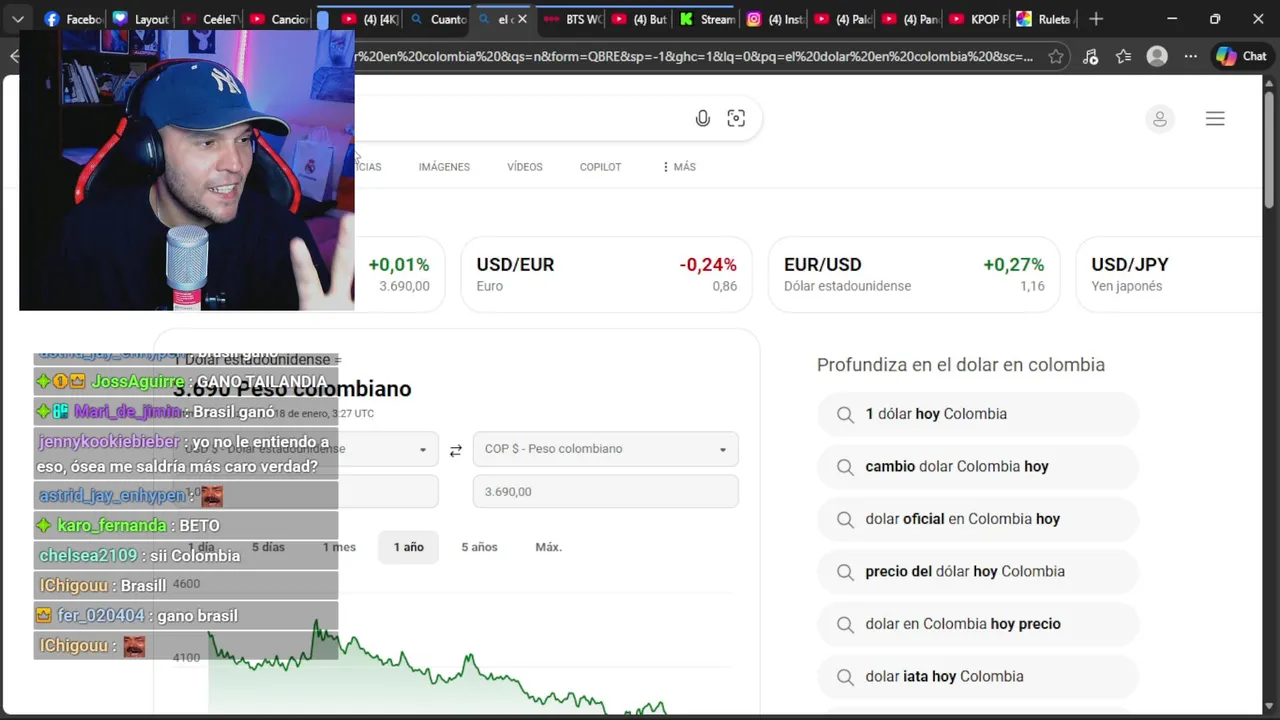Swap currencies with the arrows icon
This screenshot has height=720, width=1280.
(455, 451)
